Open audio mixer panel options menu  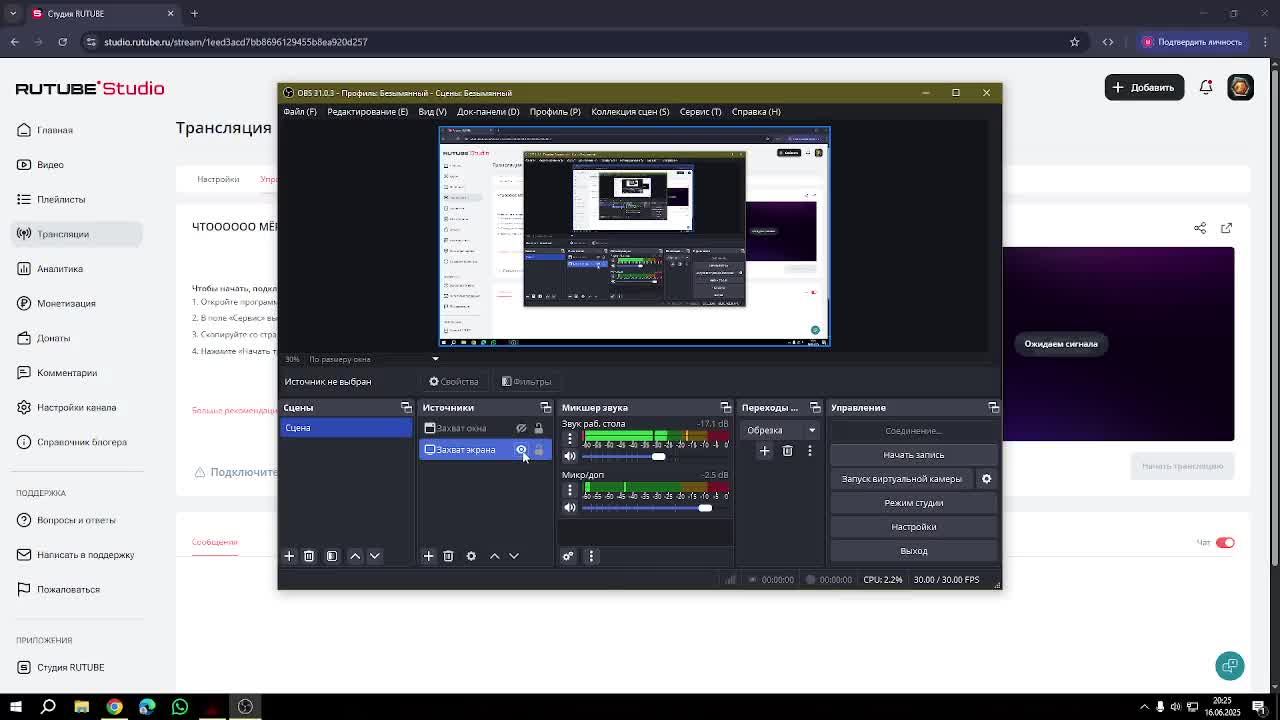tap(591, 556)
